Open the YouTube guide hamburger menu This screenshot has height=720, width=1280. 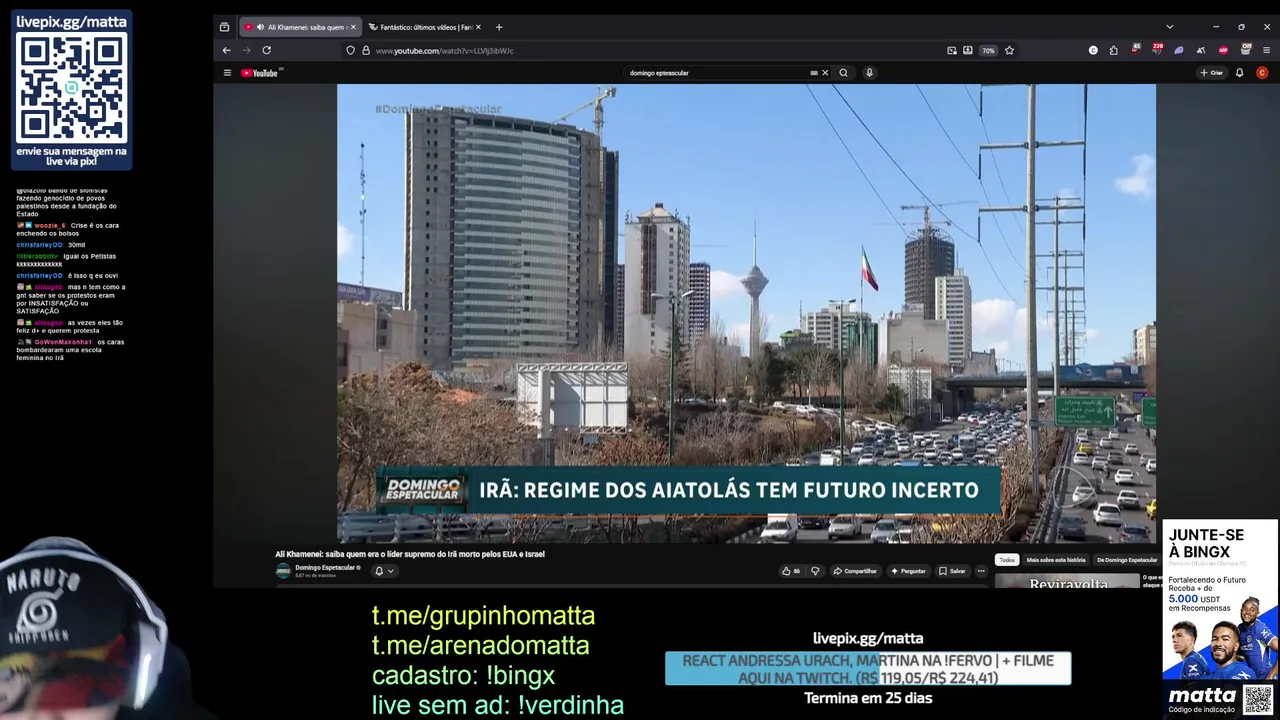(227, 73)
